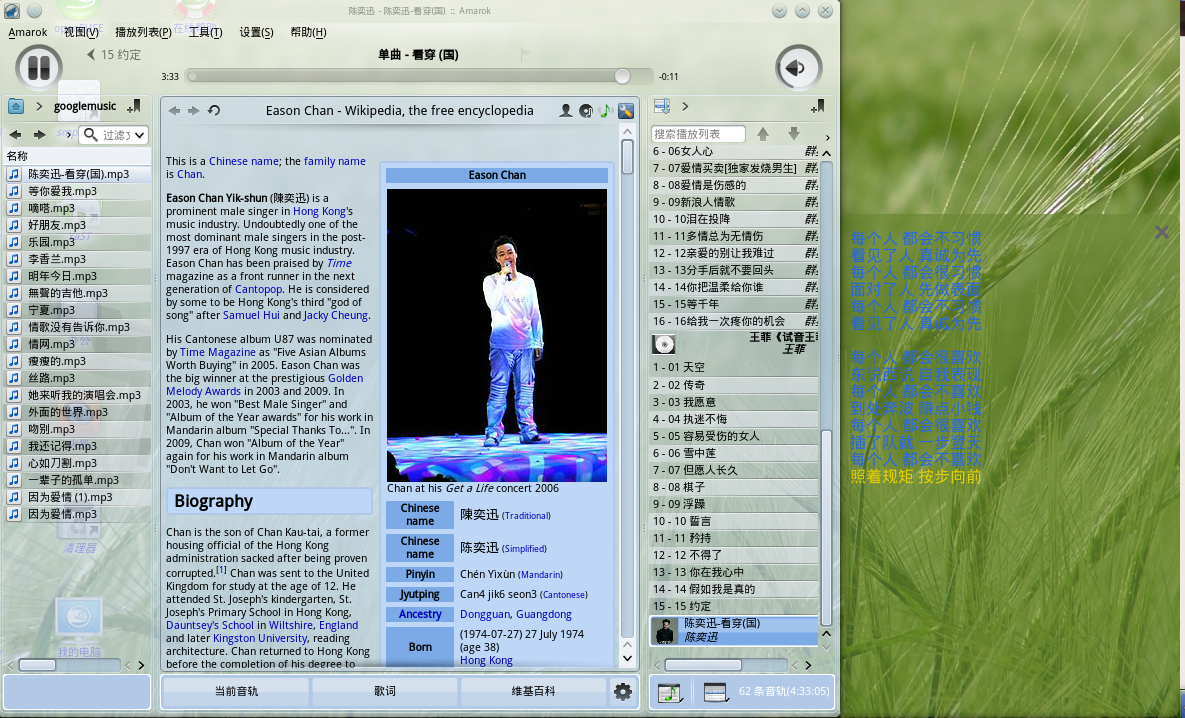This screenshot has height=718, width=1185.
Task: Go back in the file browser
Action: click(x=15, y=135)
